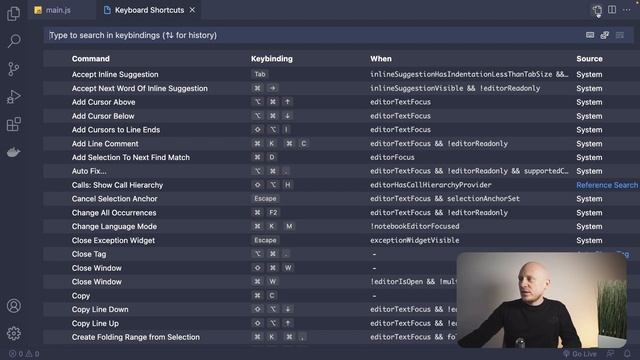Open the Explorer view in activity bar
Image resolution: width=640 pixels, height=360 pixels.
click(x=13, y=13)
